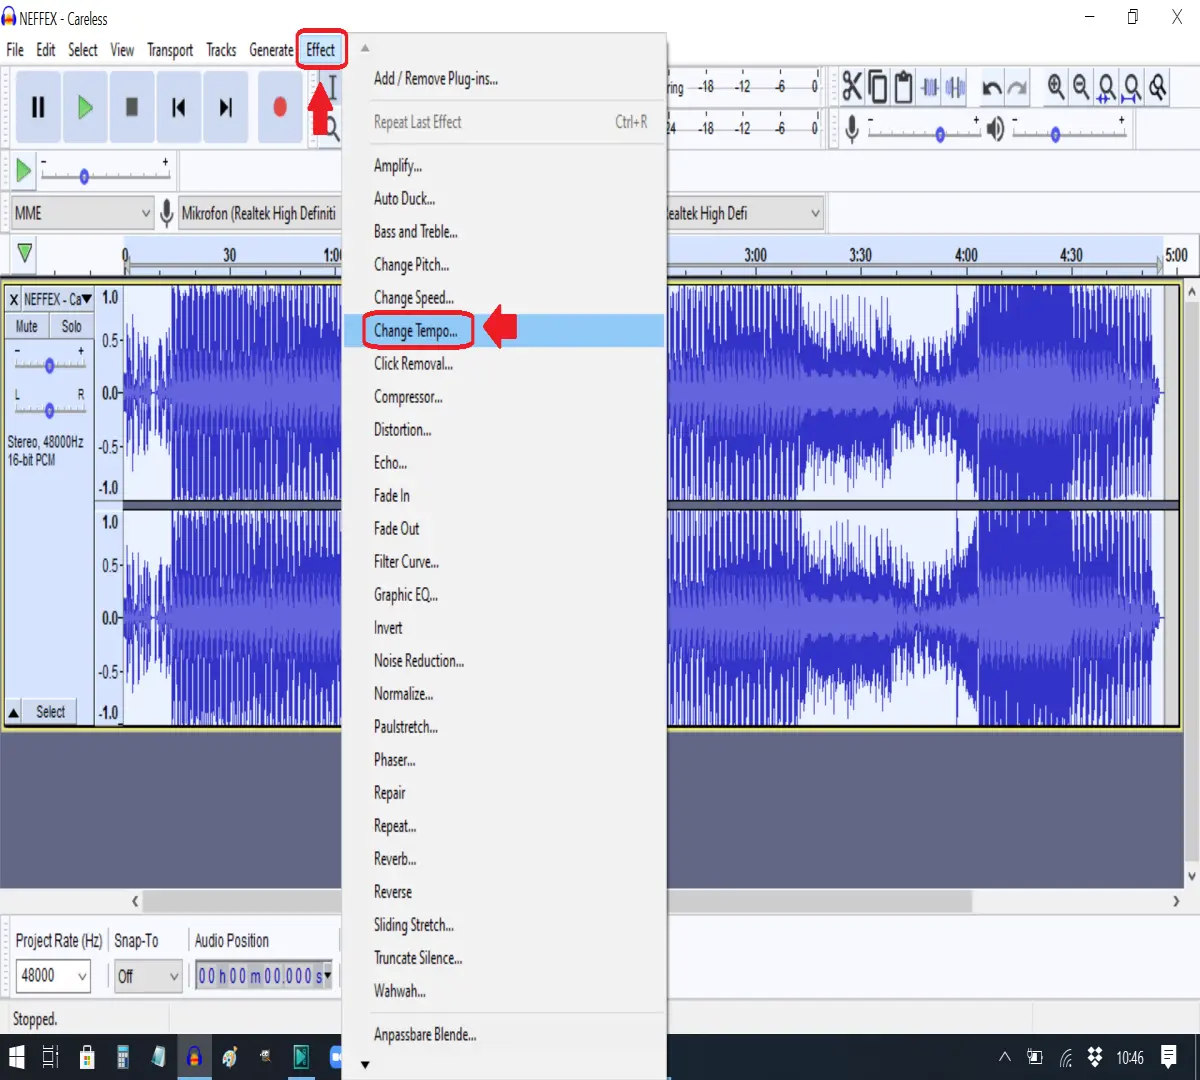Pause playback with the Pause button
This screenshot has height=1080, width=1200.
coord(38,107)
